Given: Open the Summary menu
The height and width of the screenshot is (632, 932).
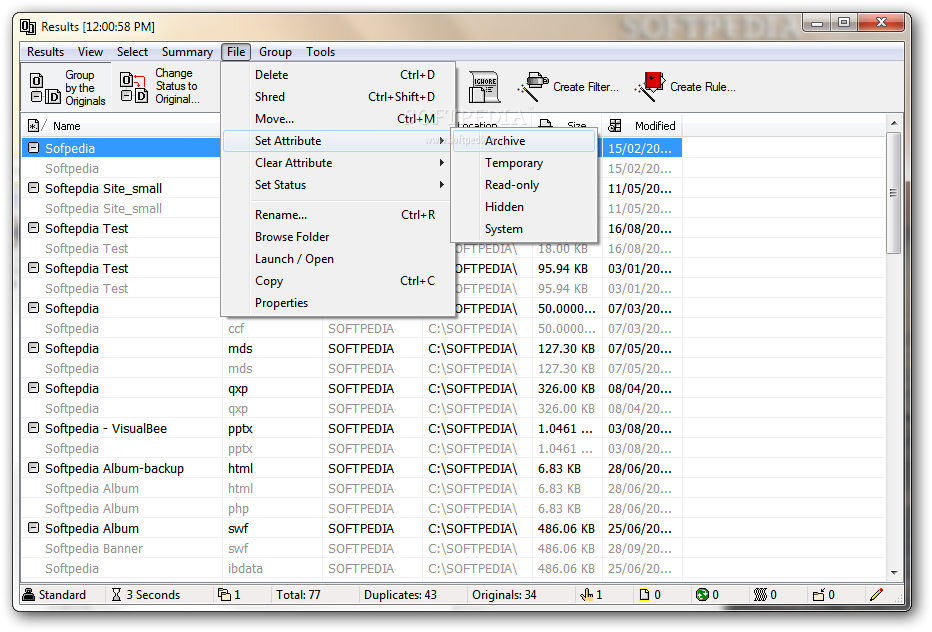Looking at the screenshot, I should [x=187, y=52].
